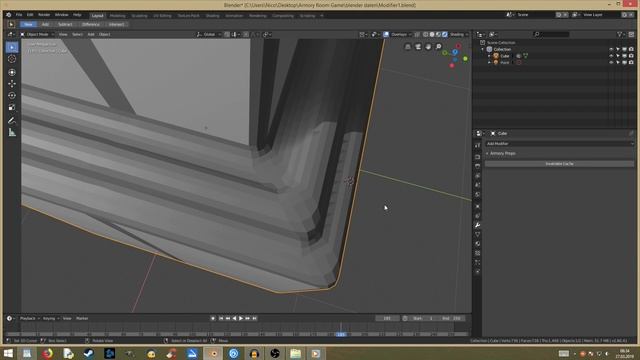The height and width of the screenshot is (360, 640).
Task: Click the outliner search field
Action: tap(551, 34)
